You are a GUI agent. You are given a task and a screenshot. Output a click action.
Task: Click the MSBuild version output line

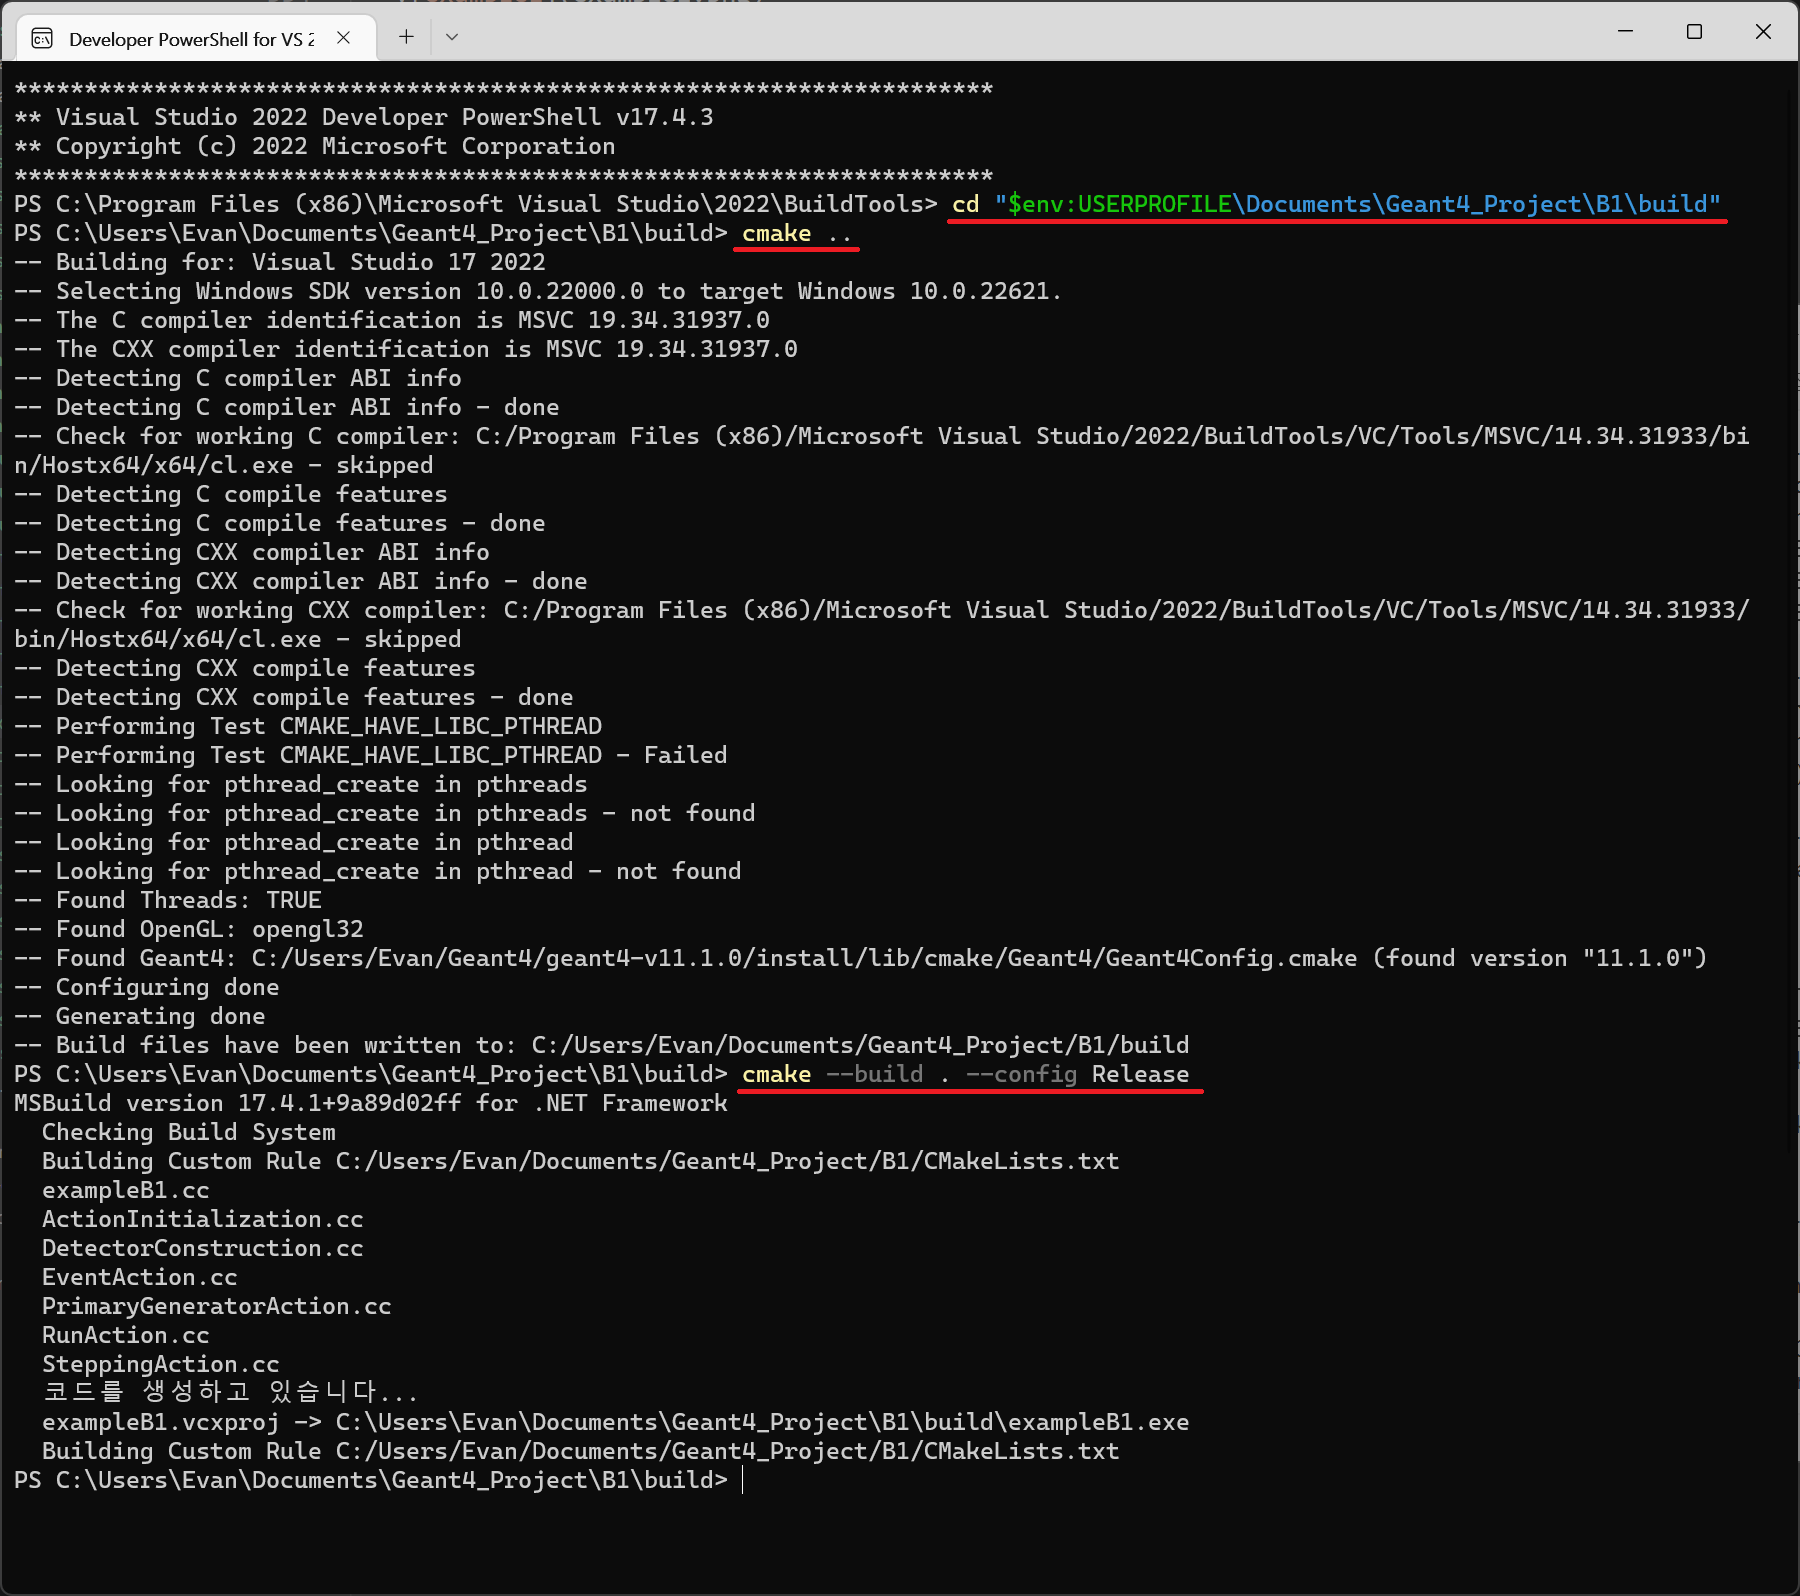[370, 1104]
